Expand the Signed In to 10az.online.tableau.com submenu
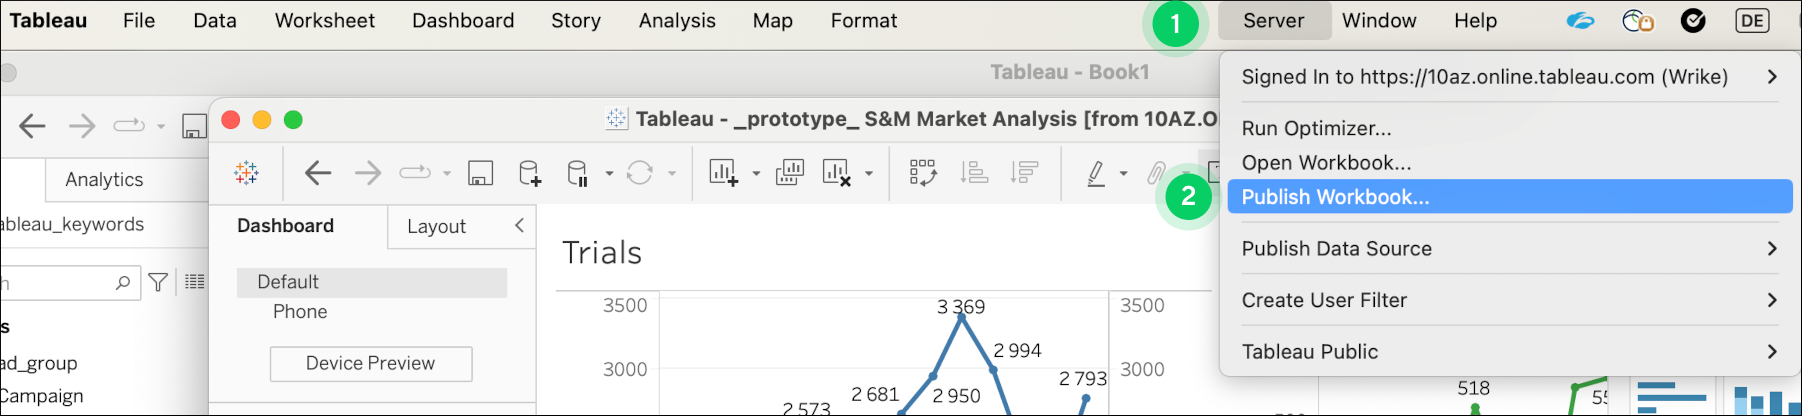This screenshot has width=1802, height=416. pos(1772,77)
